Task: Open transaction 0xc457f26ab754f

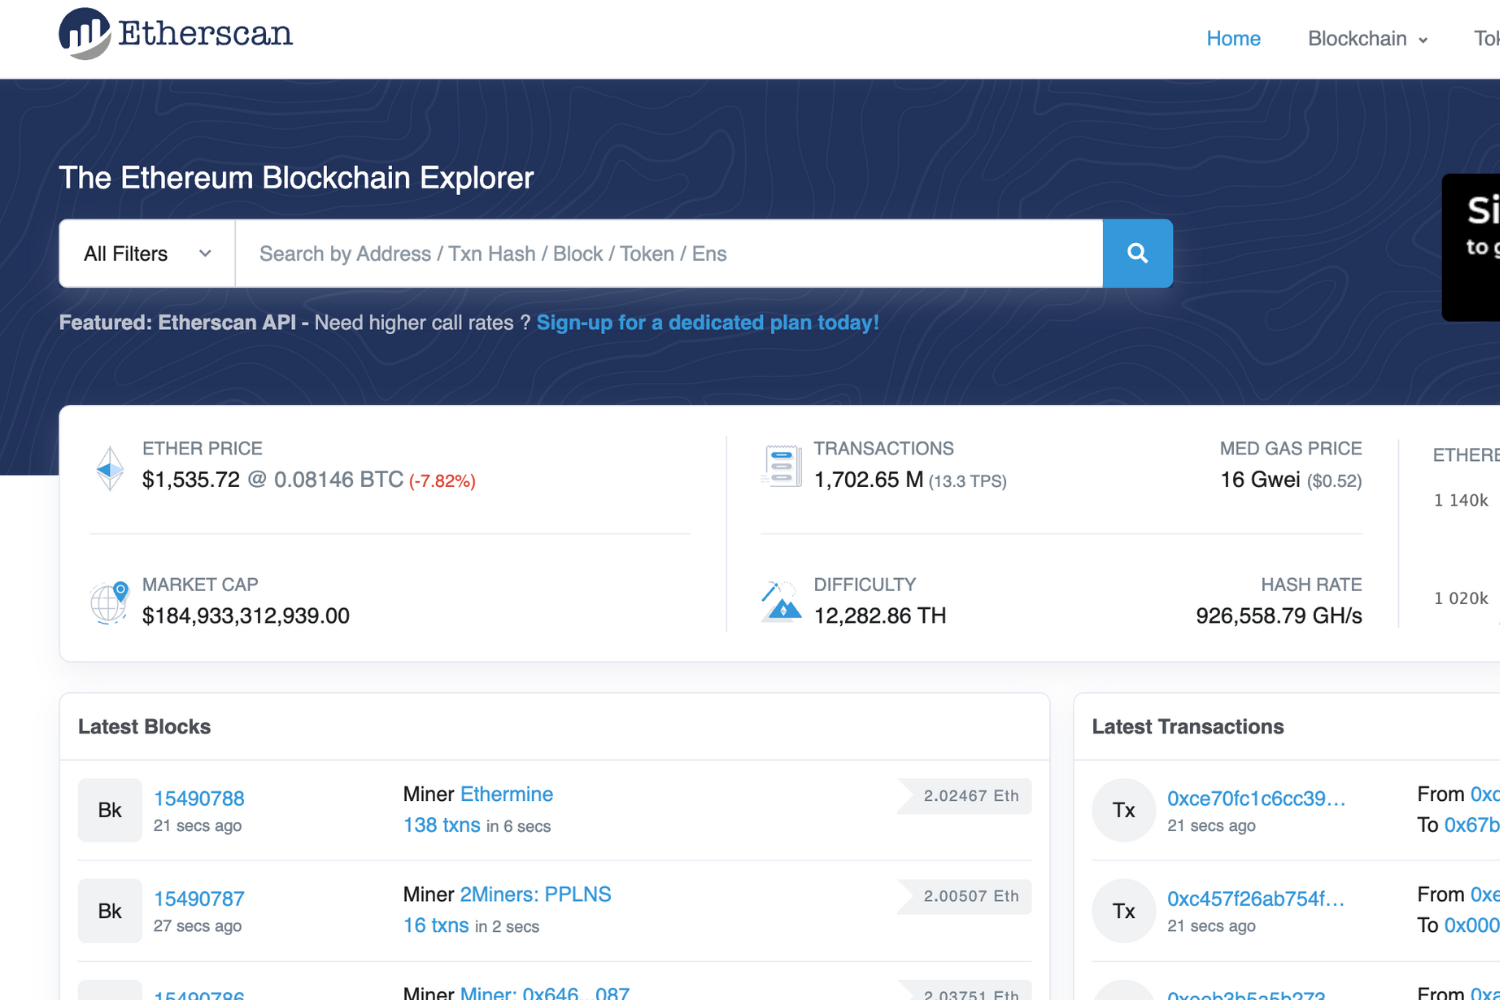Action: pyautogui.click(x=1256, y=899)
